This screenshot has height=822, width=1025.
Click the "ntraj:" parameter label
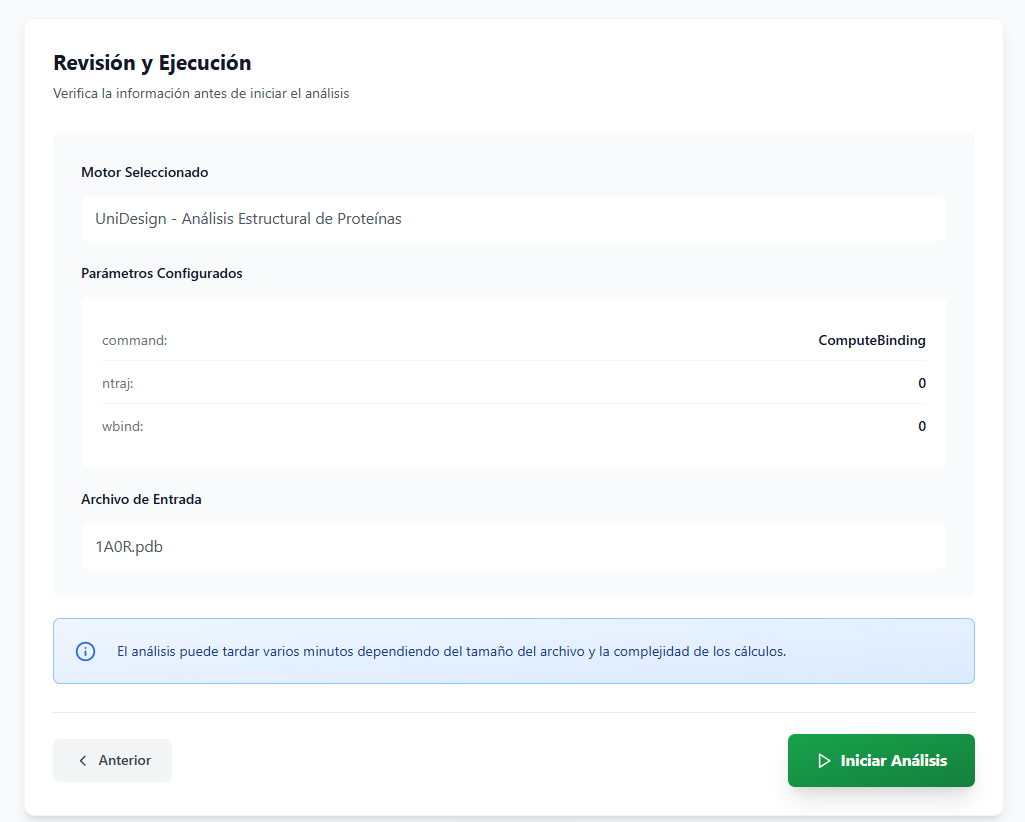click(x=117, y=383)
